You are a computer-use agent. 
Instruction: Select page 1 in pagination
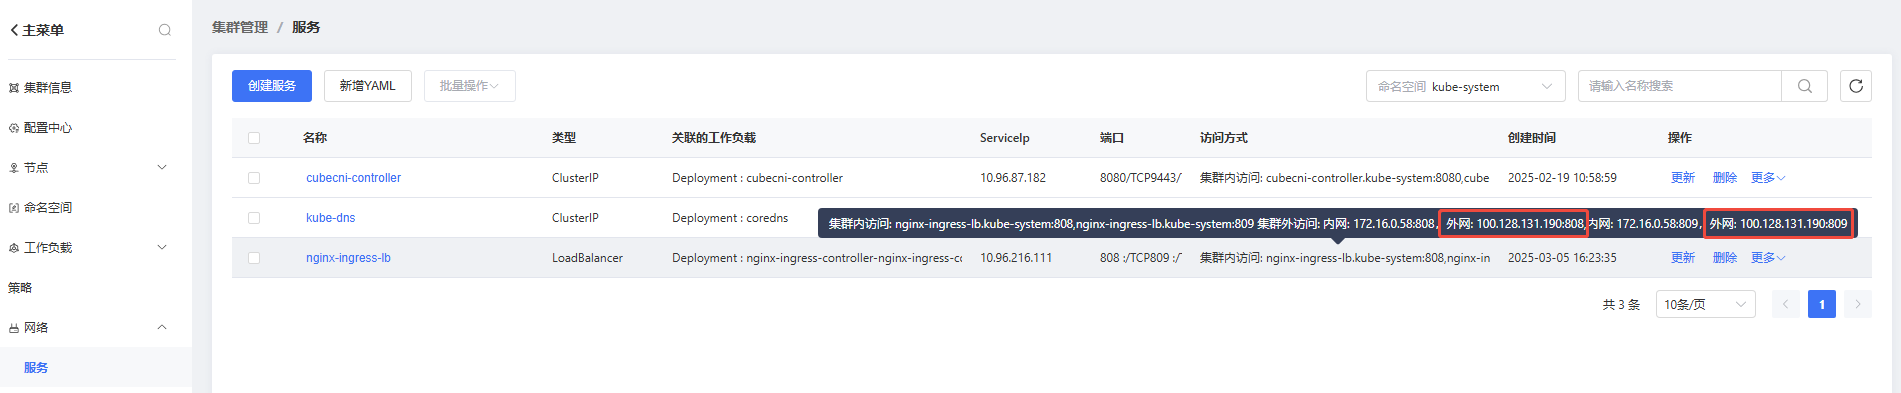click(1822, 304)
